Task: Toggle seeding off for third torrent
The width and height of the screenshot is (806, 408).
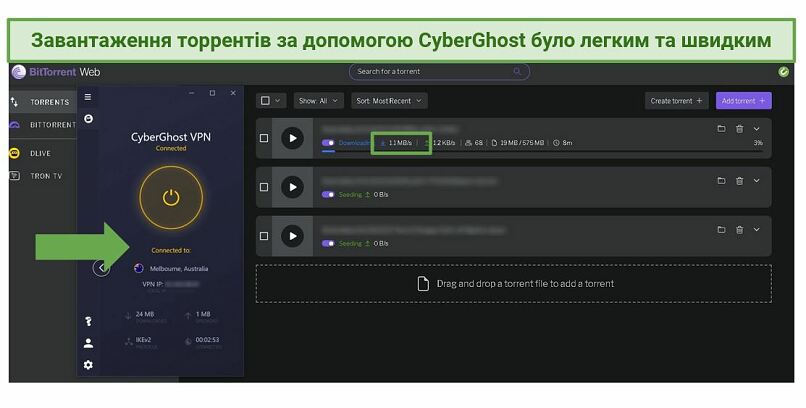Action: click(328, 244)
